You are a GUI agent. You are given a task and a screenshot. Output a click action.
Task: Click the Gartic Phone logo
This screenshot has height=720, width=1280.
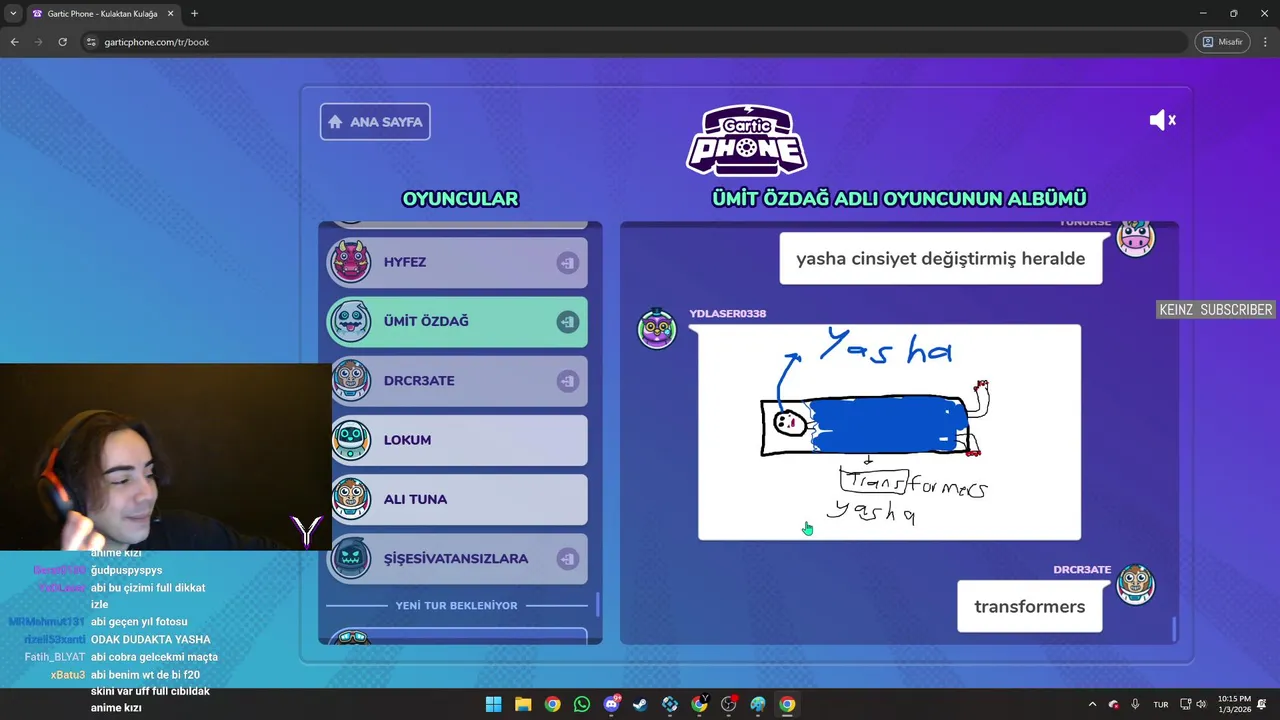[x=746, y=141]
